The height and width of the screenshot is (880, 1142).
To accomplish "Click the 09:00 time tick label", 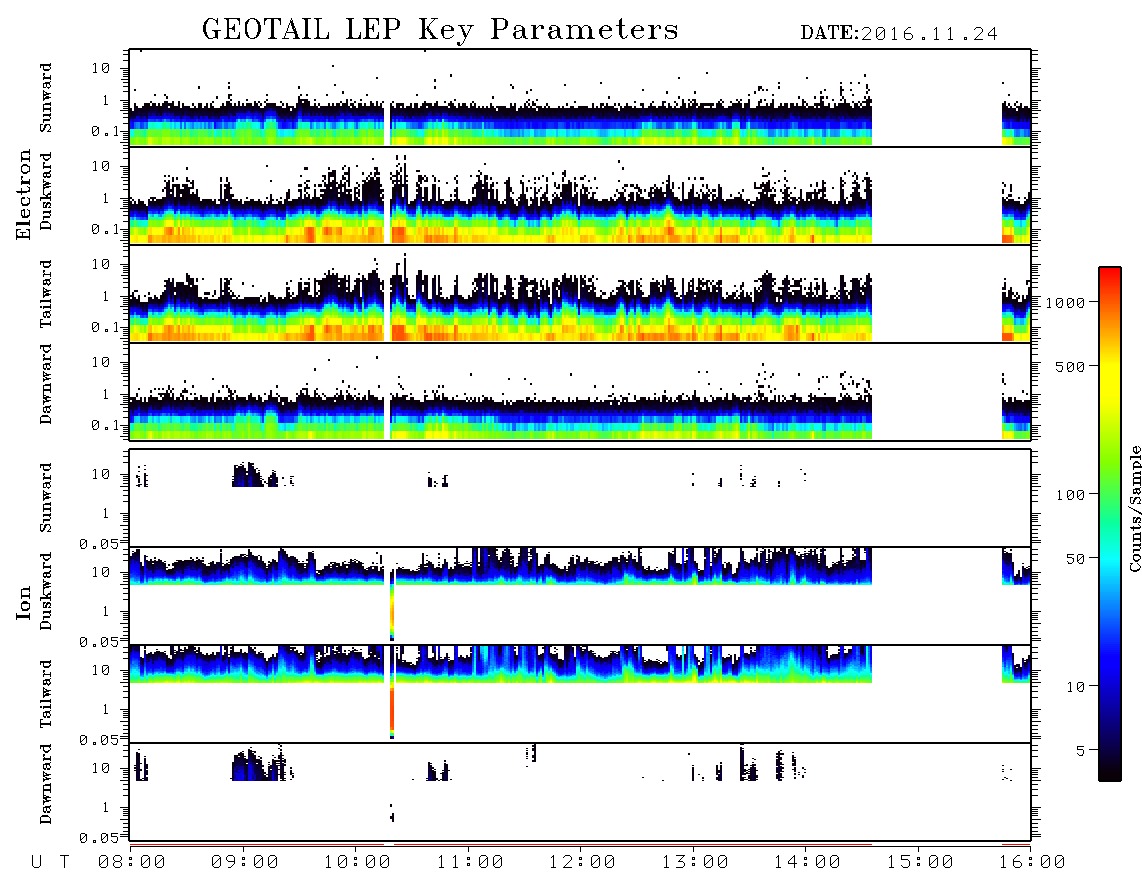I will [245, 862].
